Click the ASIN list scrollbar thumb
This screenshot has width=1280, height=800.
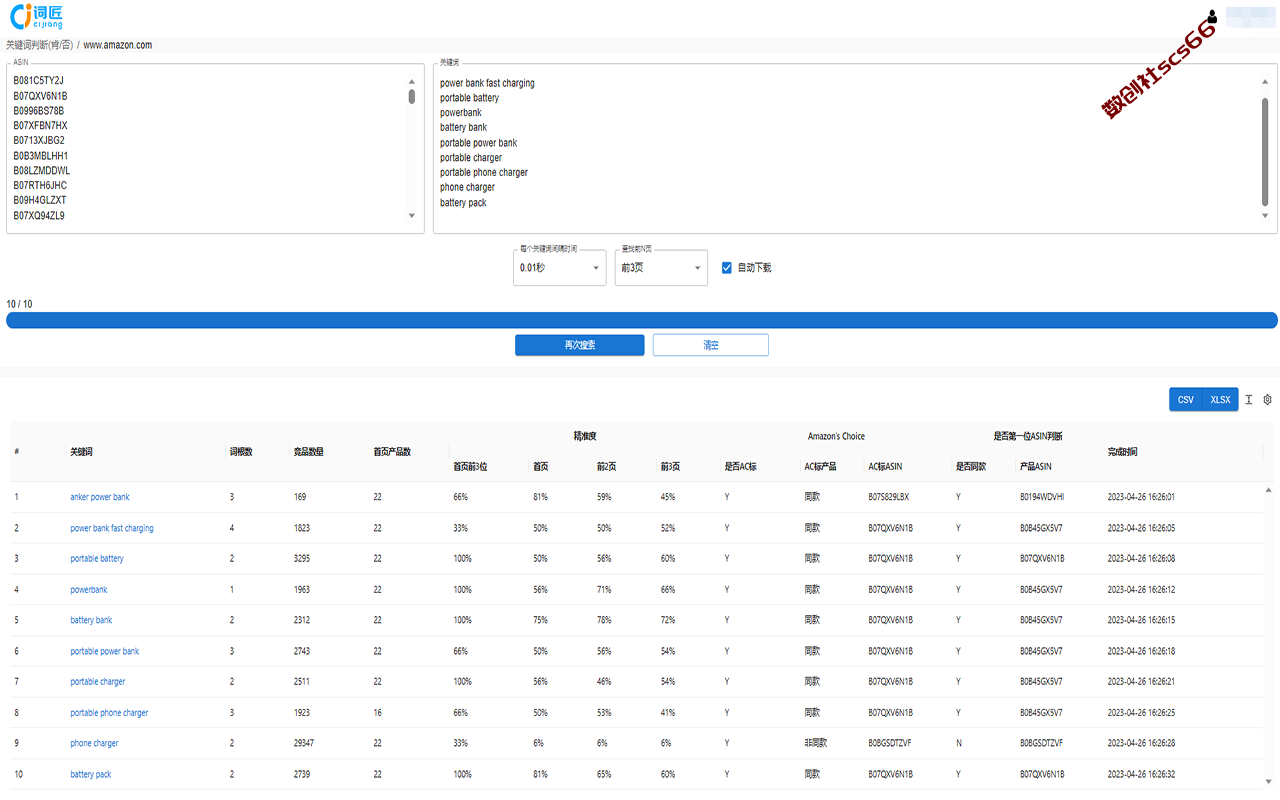click(x=412, y=96)
